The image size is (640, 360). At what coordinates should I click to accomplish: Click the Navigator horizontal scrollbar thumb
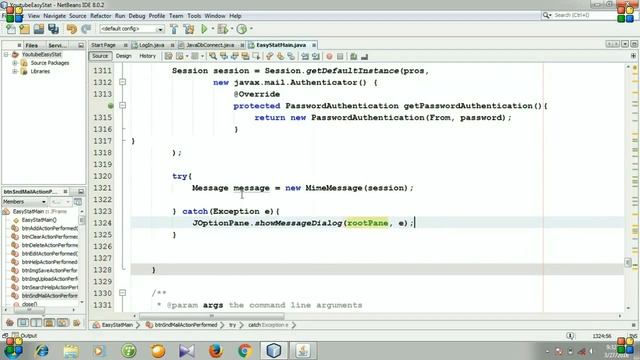click(x=29, y=310)
